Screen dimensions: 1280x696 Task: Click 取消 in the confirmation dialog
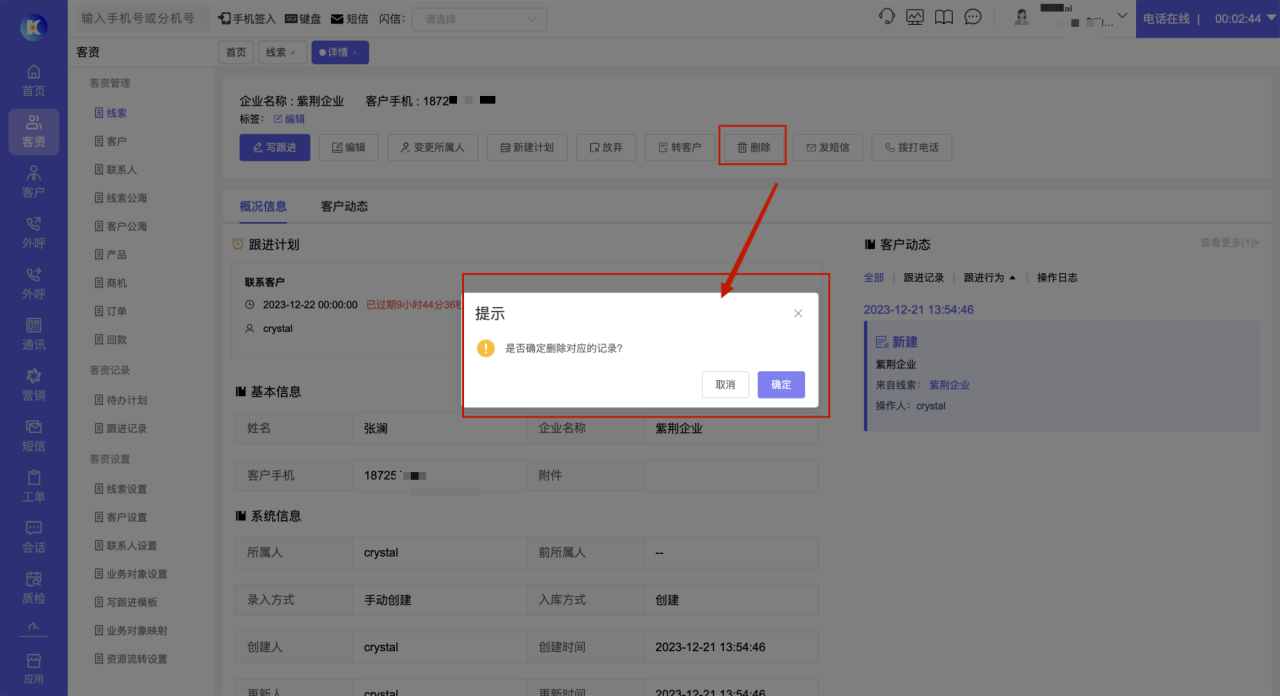coord(725,385)
